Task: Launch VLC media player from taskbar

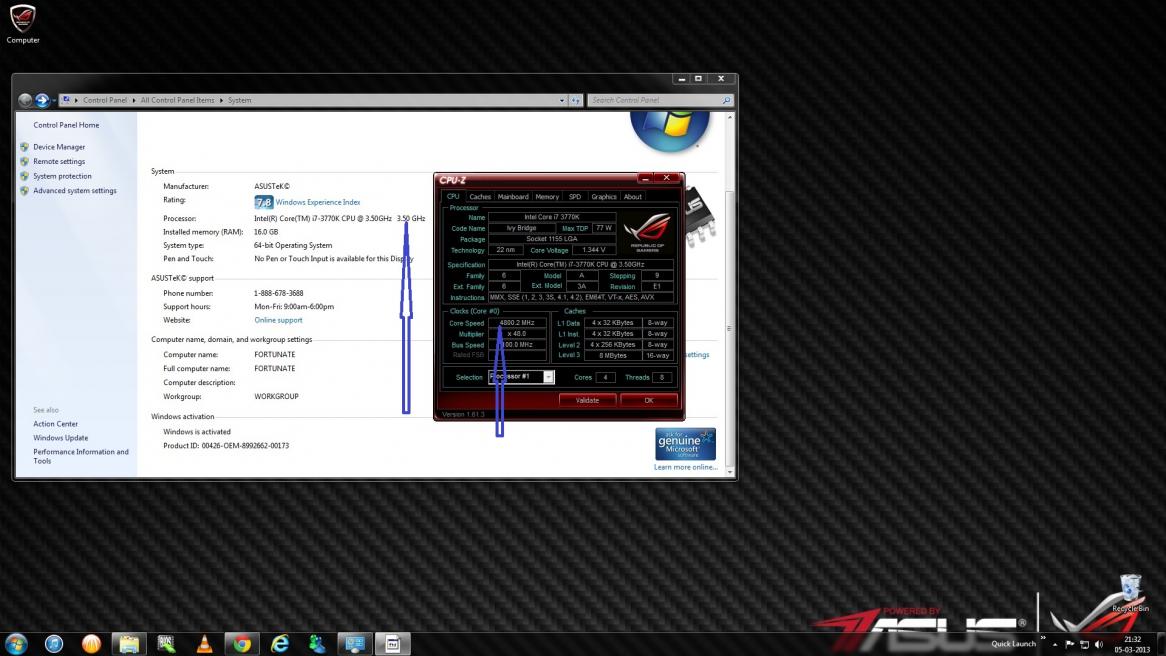Action: 204,643
